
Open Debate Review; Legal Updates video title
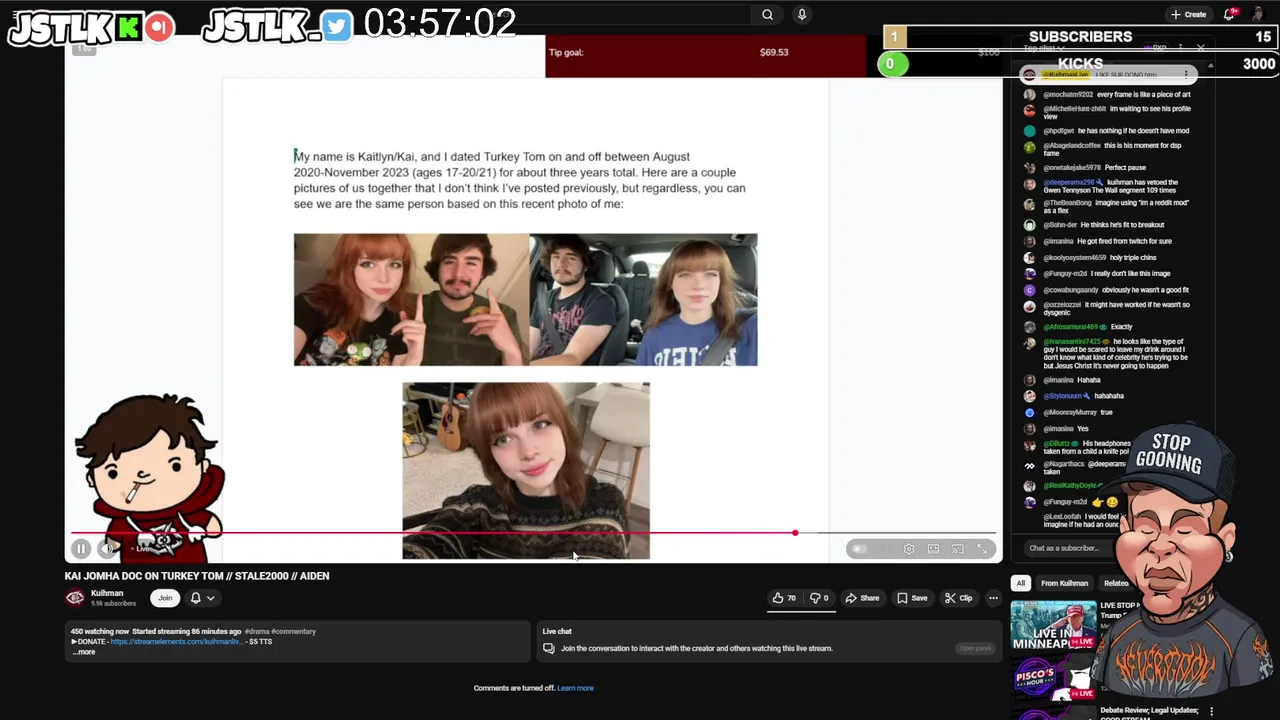[x=1147, y=713]
